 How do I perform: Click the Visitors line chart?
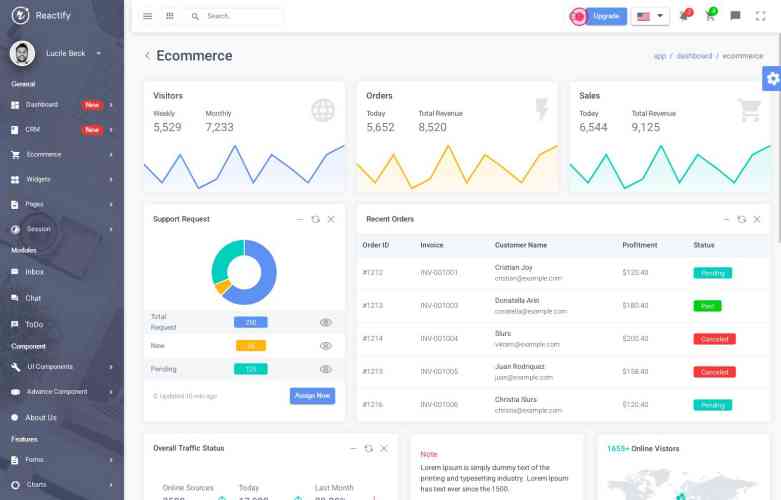244,168
